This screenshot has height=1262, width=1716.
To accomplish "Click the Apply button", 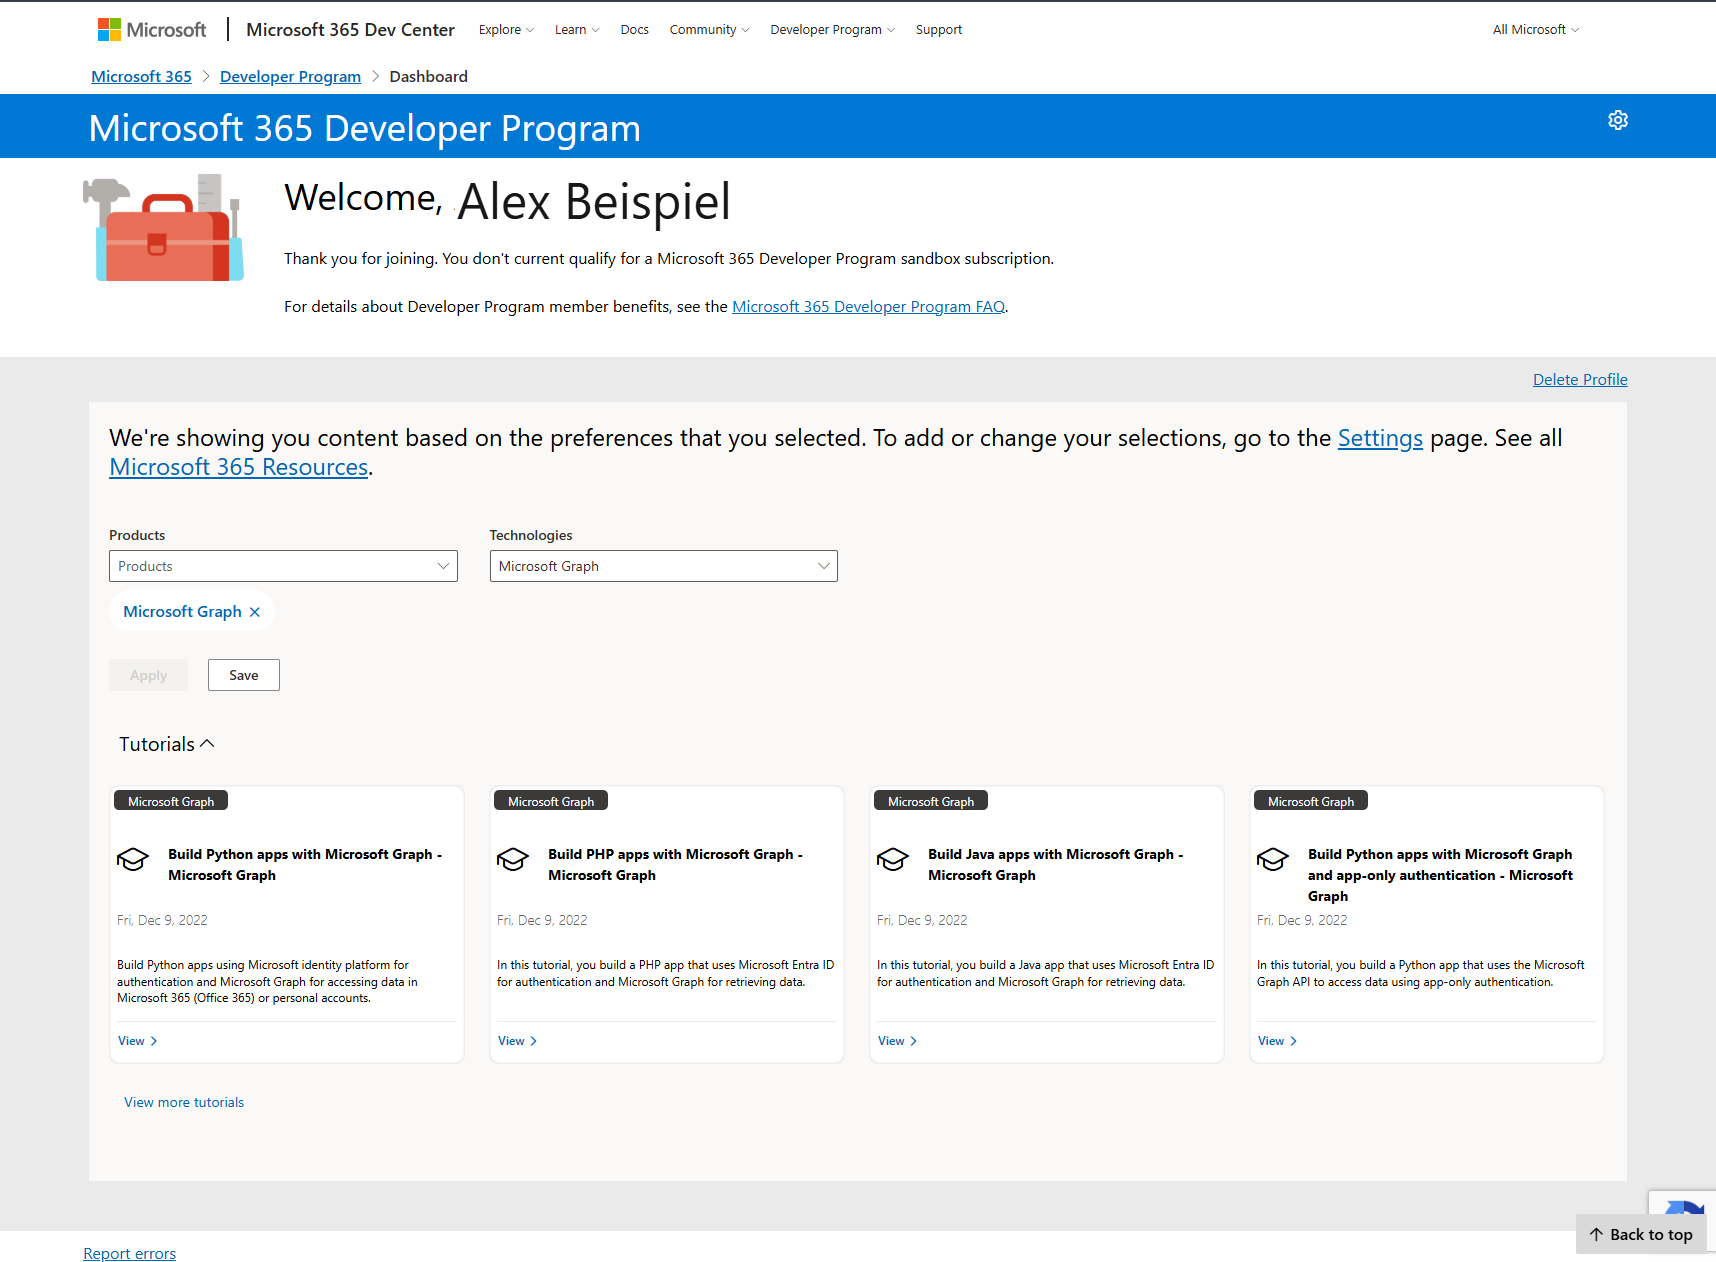I will 148,675.
